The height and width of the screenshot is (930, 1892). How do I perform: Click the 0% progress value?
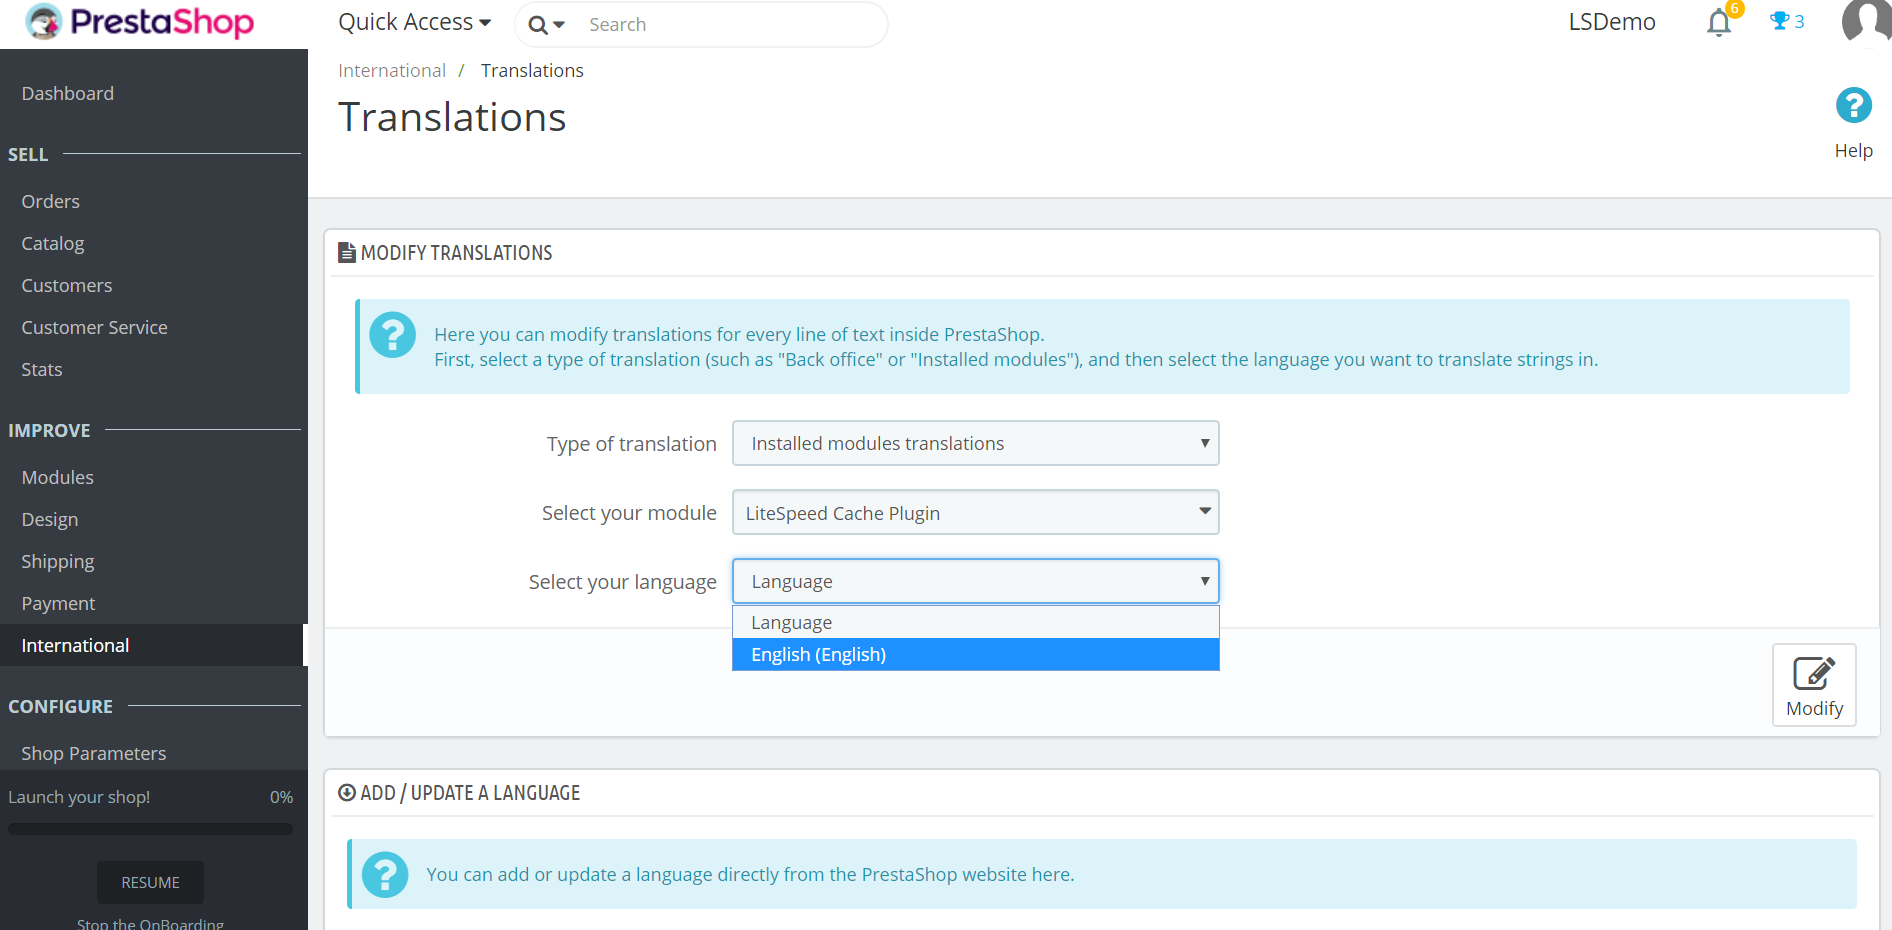[281, 797]
